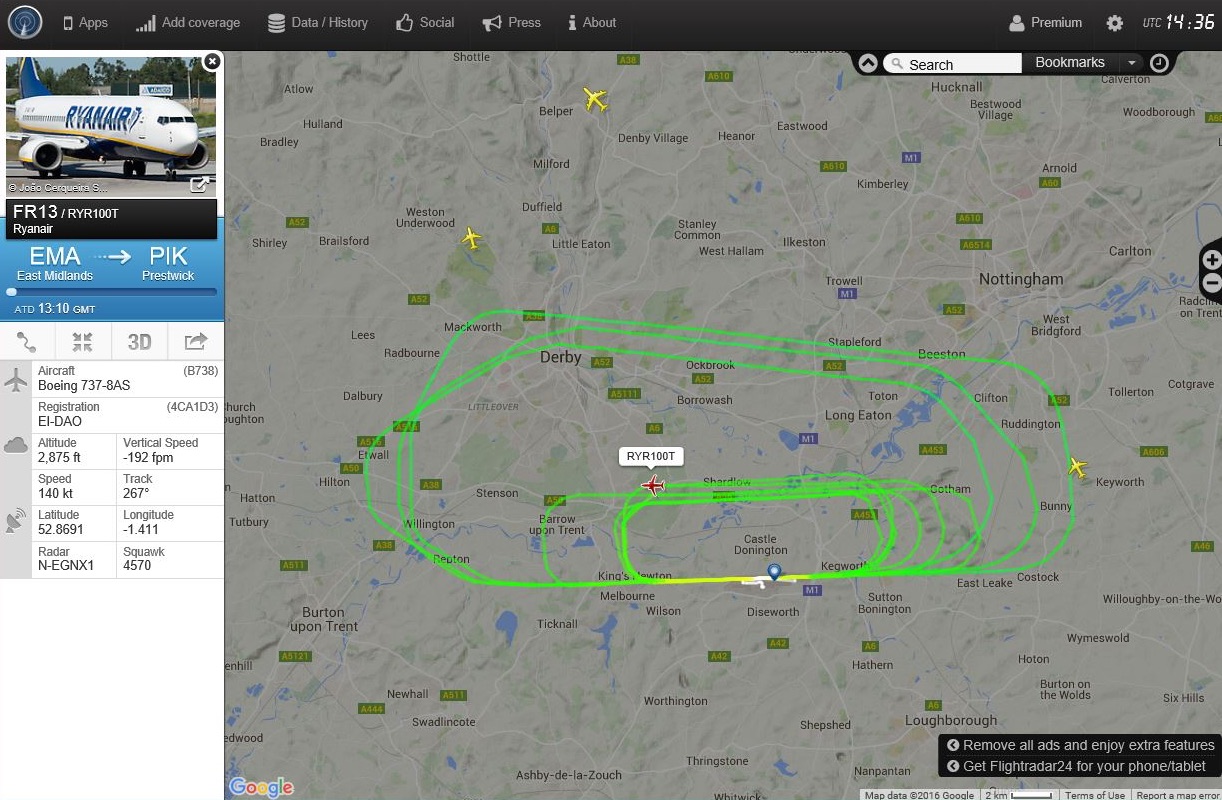Click the center-on-aircraft arrows icon
This screenshot has width=1222, height=800.
point(83,342)
